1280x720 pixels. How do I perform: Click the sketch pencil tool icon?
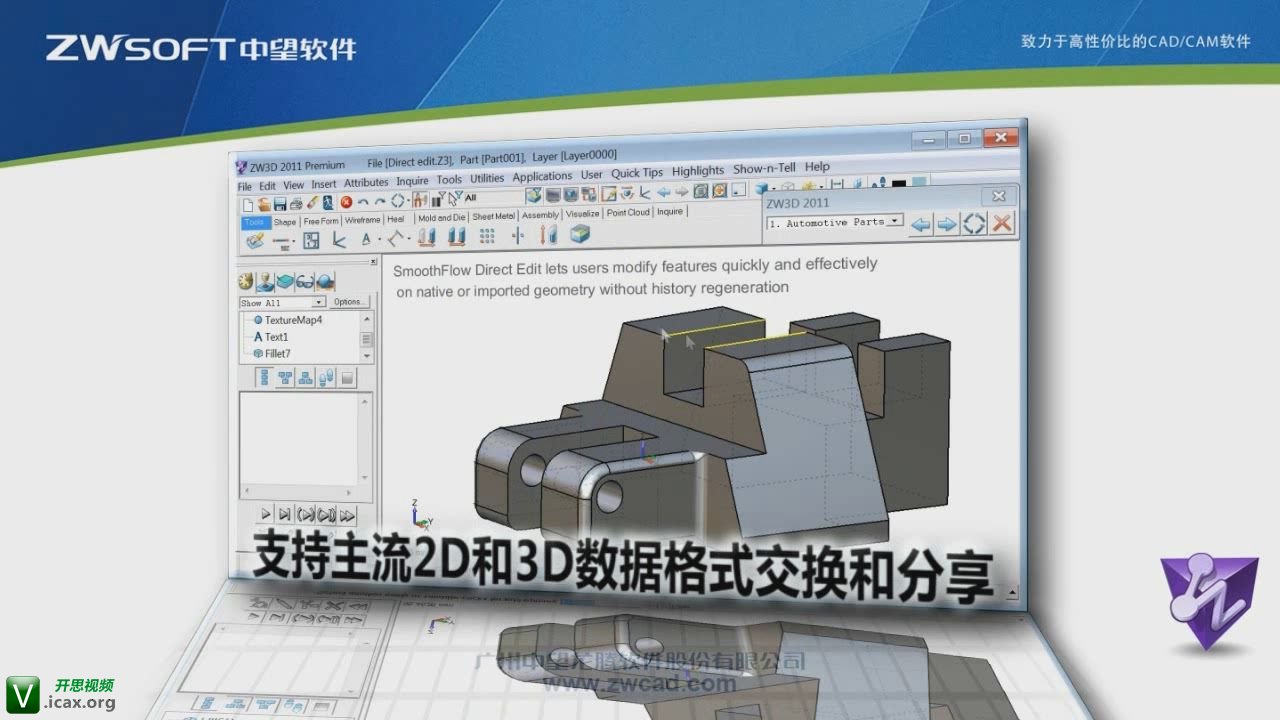coord(254,240)
